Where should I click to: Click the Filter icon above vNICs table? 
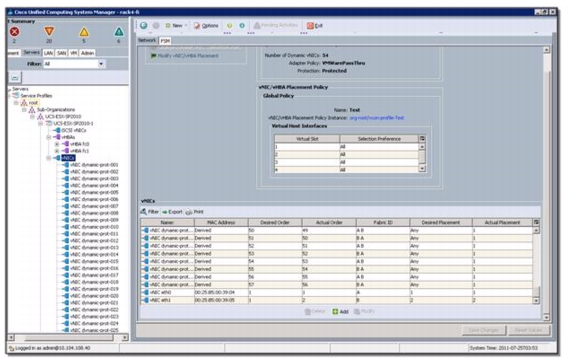pyautogui.click(x=144, y=212)
